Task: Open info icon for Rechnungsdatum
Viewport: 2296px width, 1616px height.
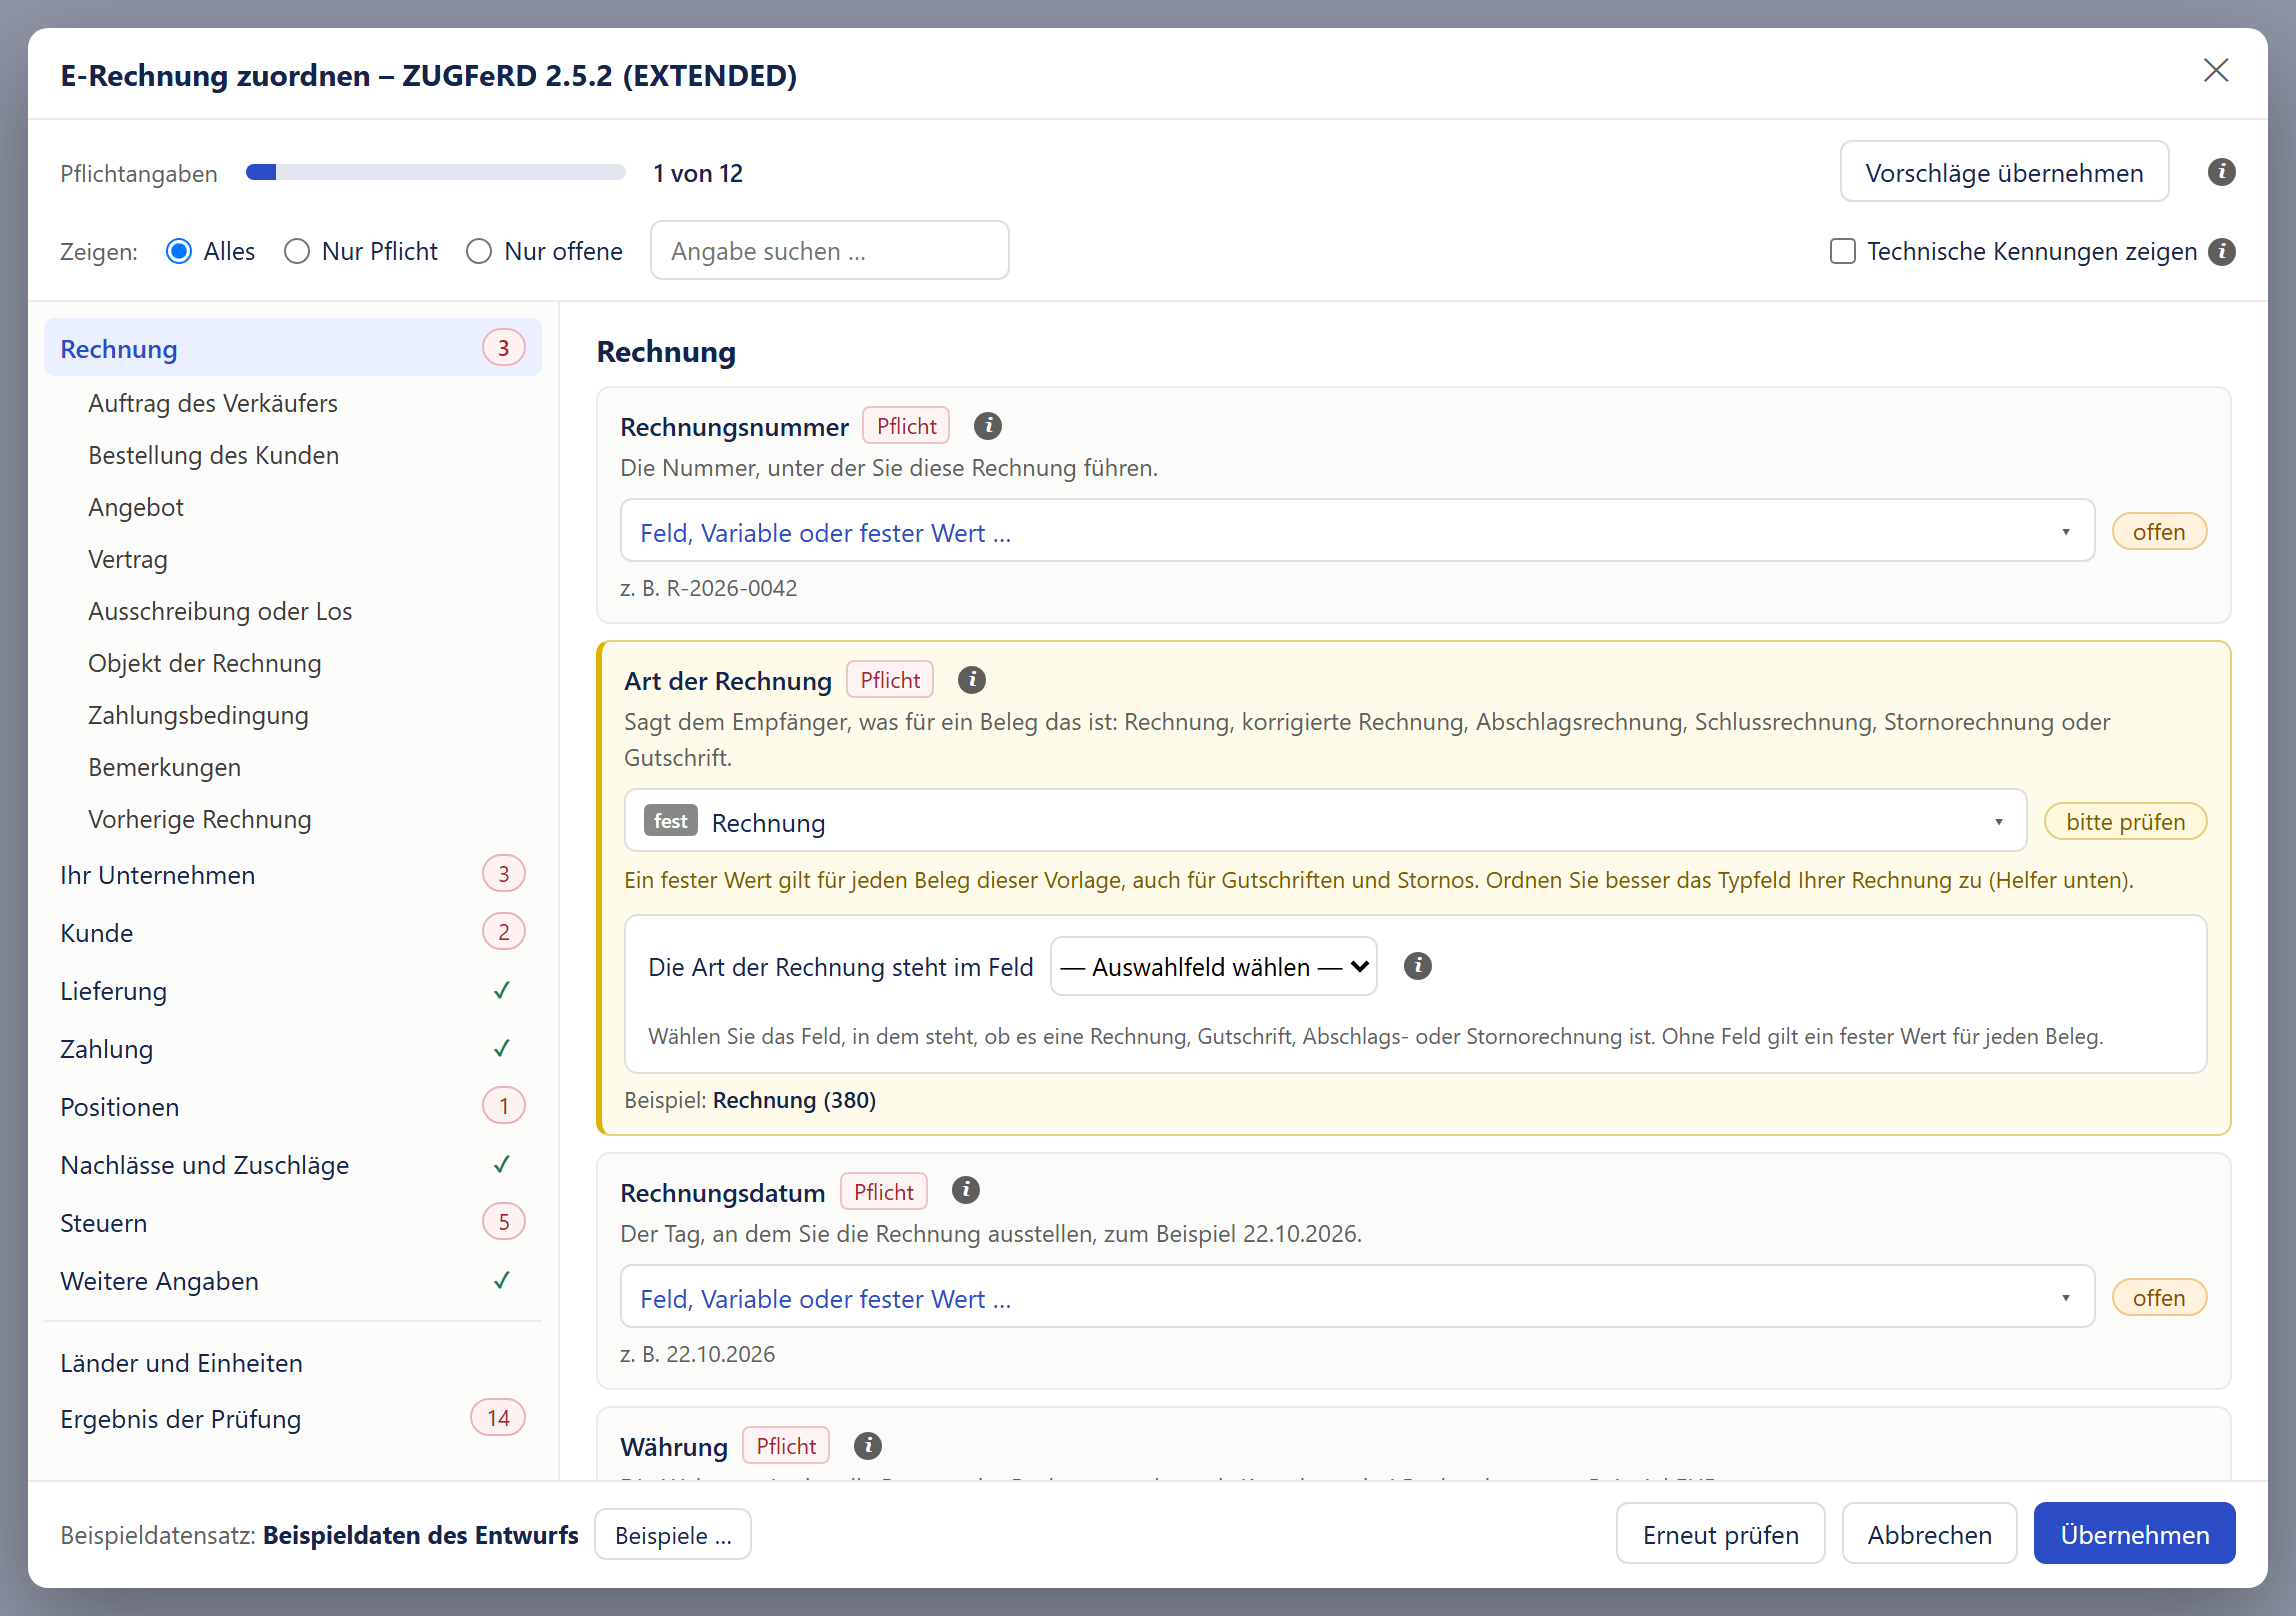Action: tap(965, 1190)
